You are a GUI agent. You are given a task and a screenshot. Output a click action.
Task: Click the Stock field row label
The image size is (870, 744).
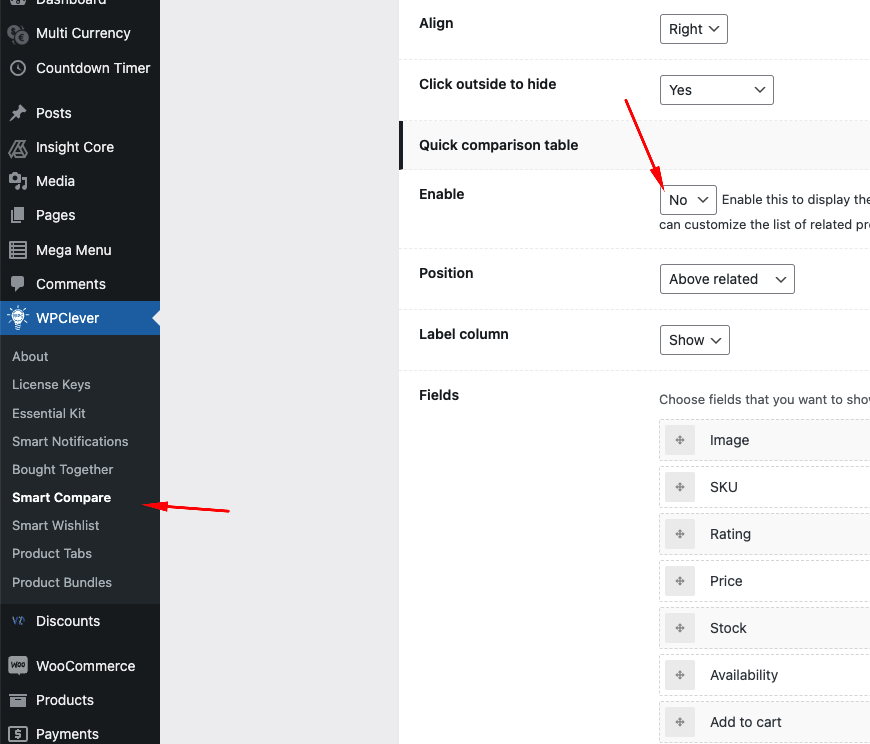point(728,628)
